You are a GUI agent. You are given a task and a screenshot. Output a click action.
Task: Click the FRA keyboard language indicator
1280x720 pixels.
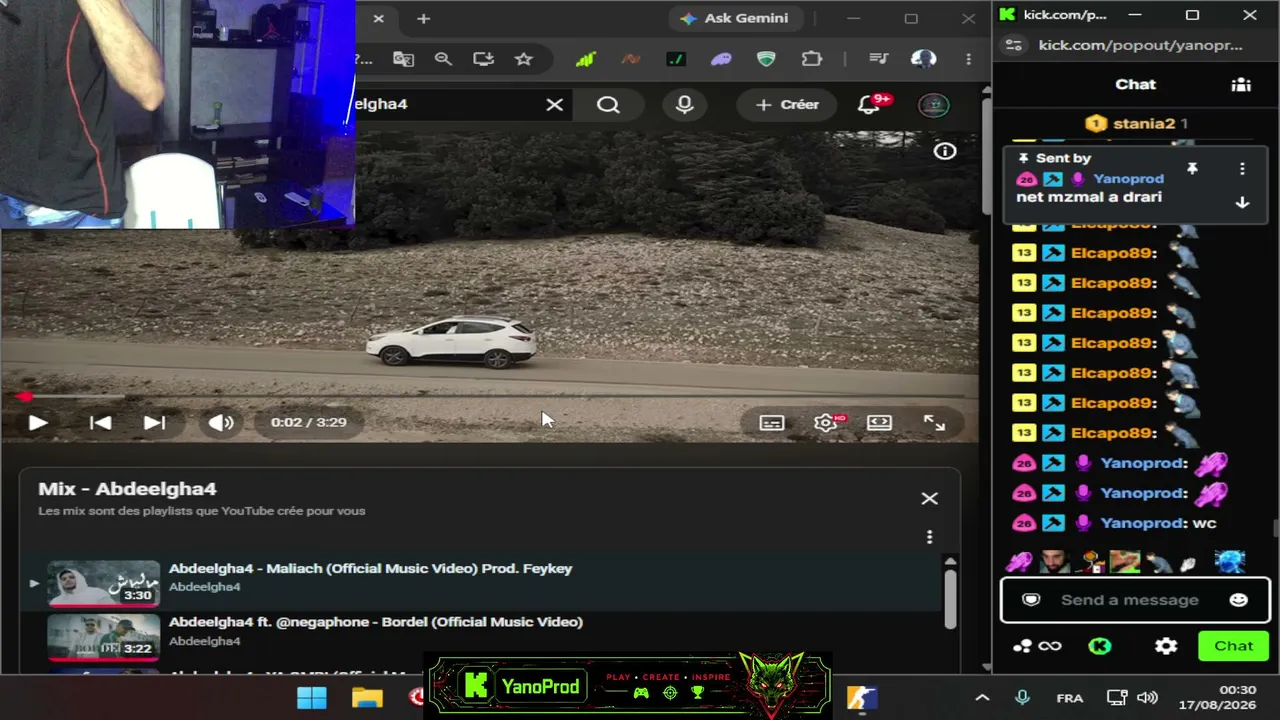pos(1069,698)
